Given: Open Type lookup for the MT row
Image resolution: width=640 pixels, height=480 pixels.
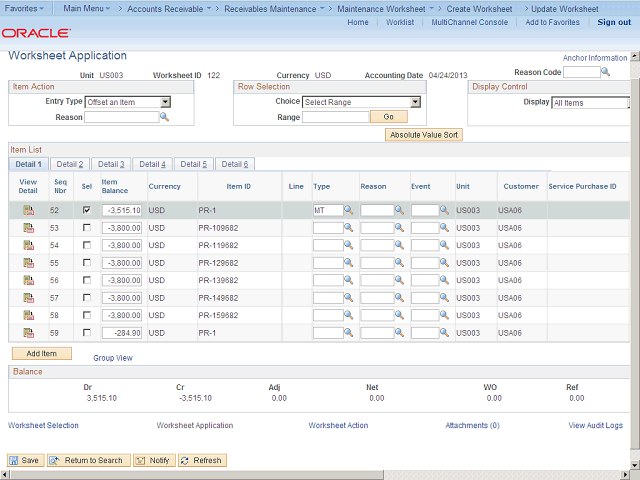Looking at the screenshot, I should [349, 211].
